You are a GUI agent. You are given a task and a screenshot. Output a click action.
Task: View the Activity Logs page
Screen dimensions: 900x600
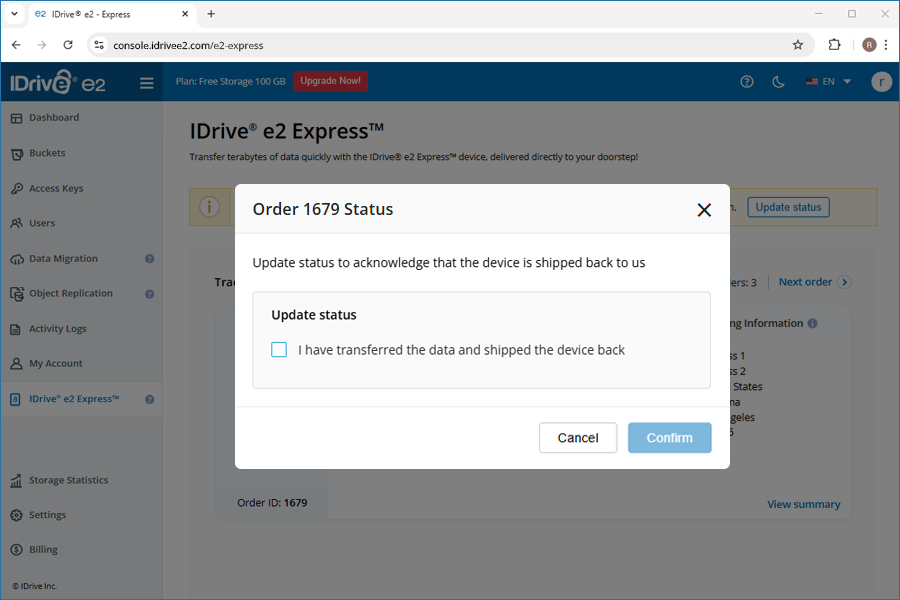[57, 328]
